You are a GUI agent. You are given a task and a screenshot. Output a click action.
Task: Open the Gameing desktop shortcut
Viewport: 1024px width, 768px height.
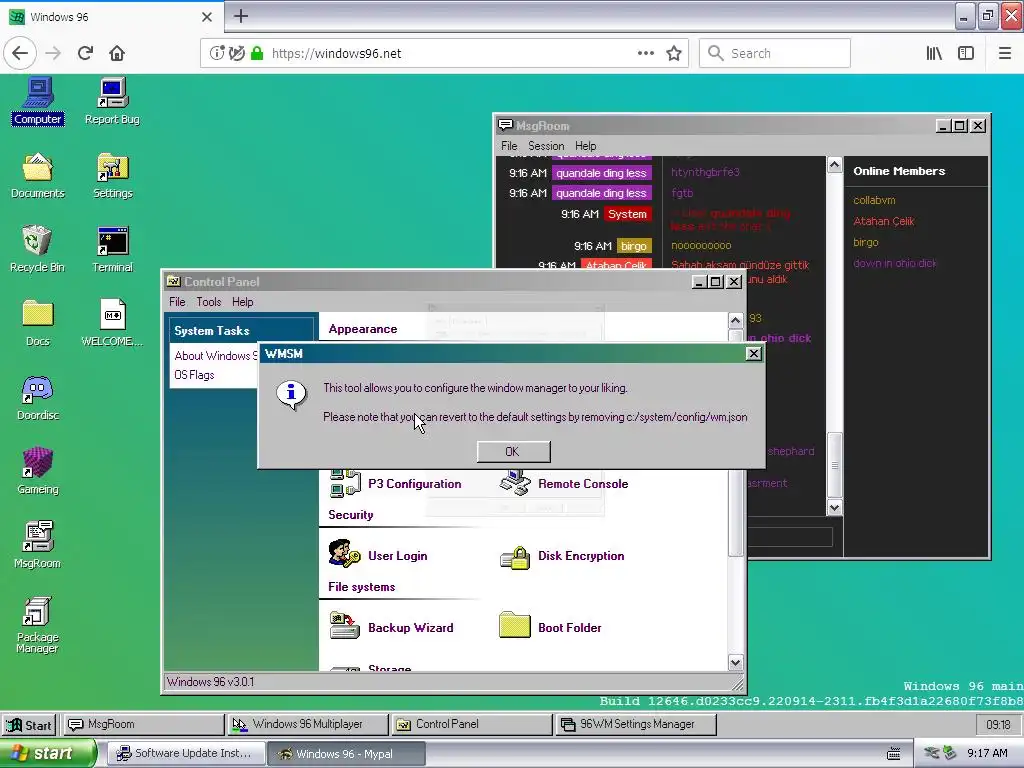click(x=37, y=471)
